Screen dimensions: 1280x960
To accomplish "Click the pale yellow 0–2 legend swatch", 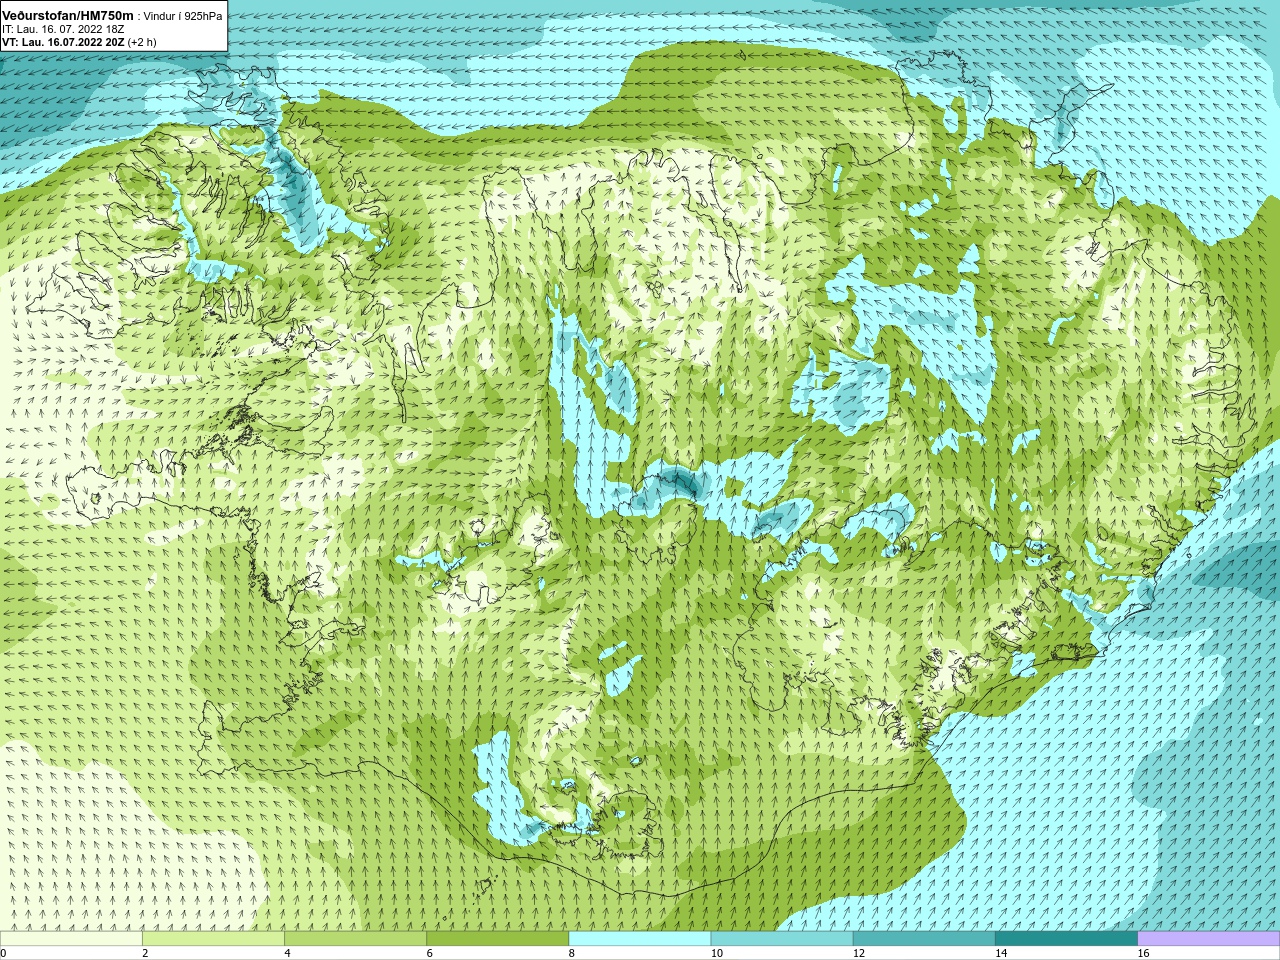I will [71, 939].
